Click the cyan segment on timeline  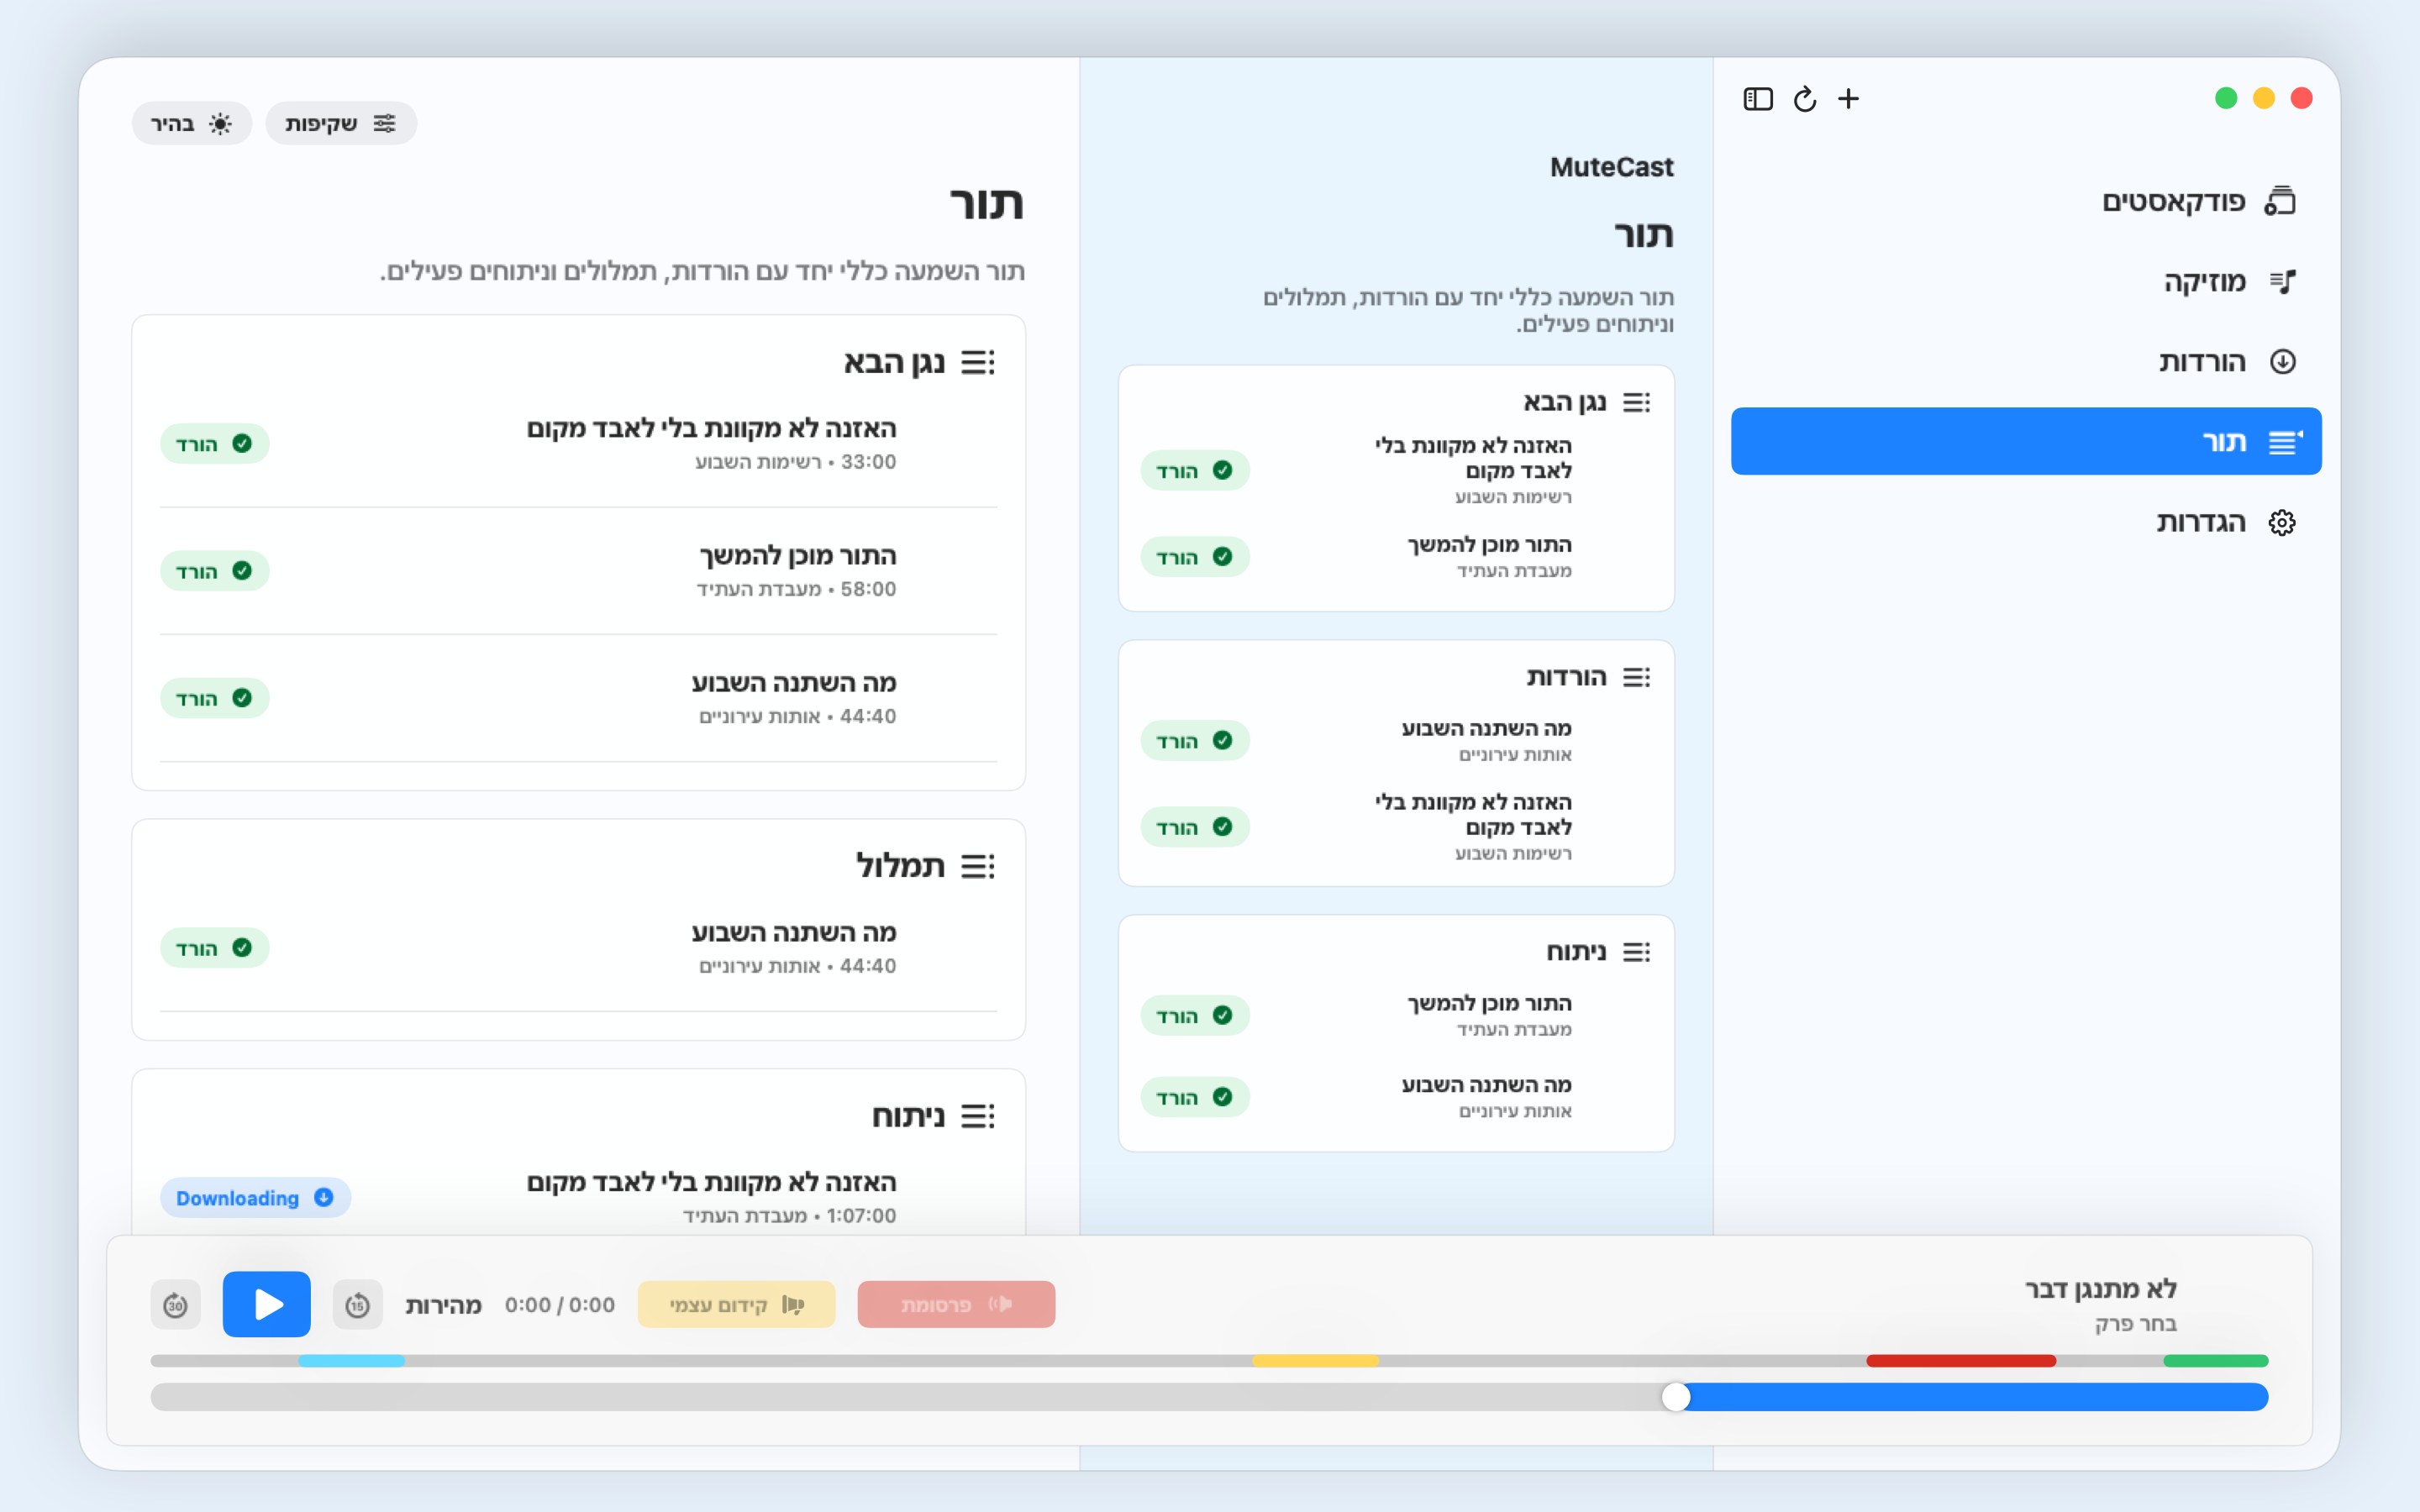(351, 1360)
